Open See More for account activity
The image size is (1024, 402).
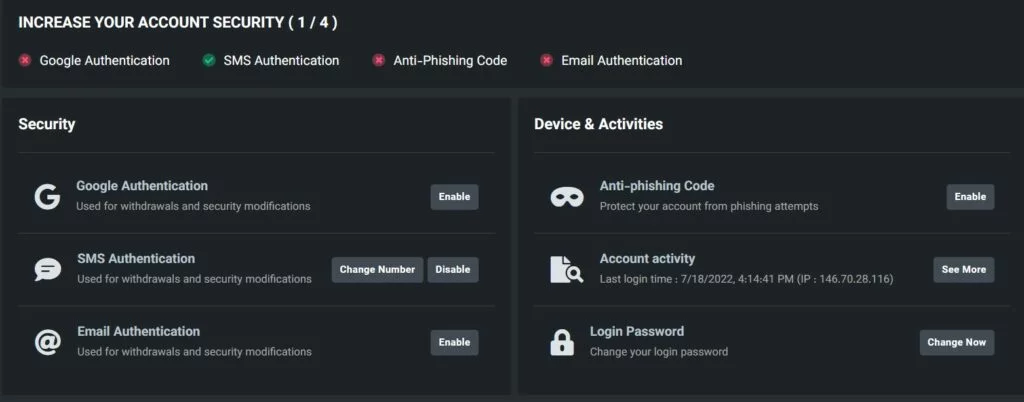963,270
